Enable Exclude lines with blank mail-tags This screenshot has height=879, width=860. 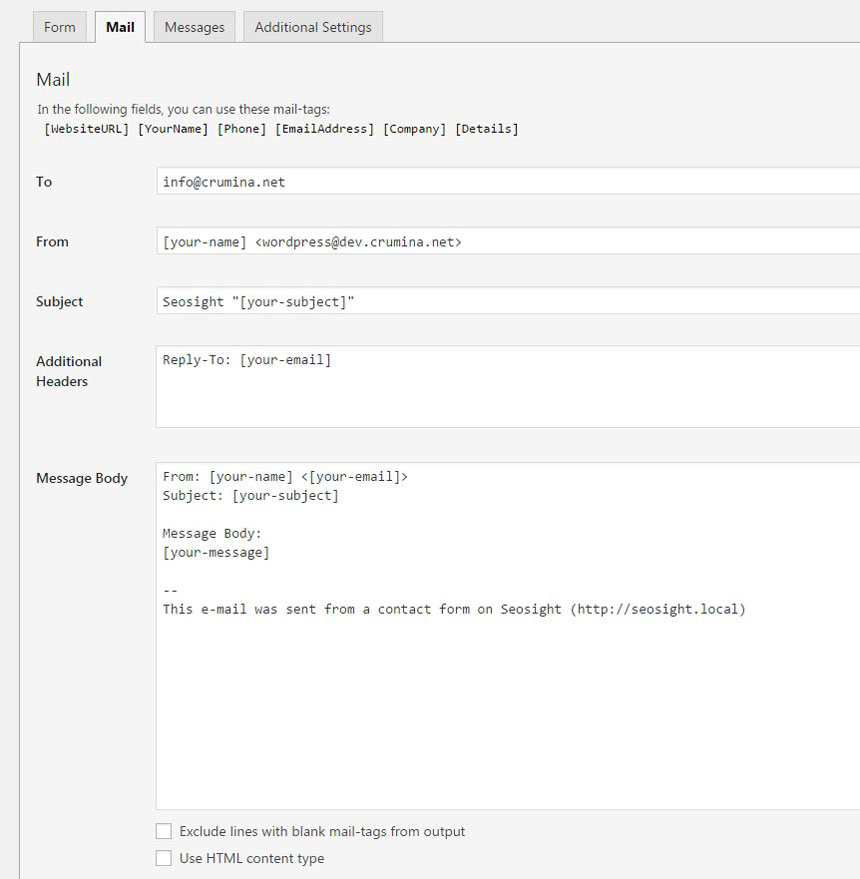(x=164, y=831)
